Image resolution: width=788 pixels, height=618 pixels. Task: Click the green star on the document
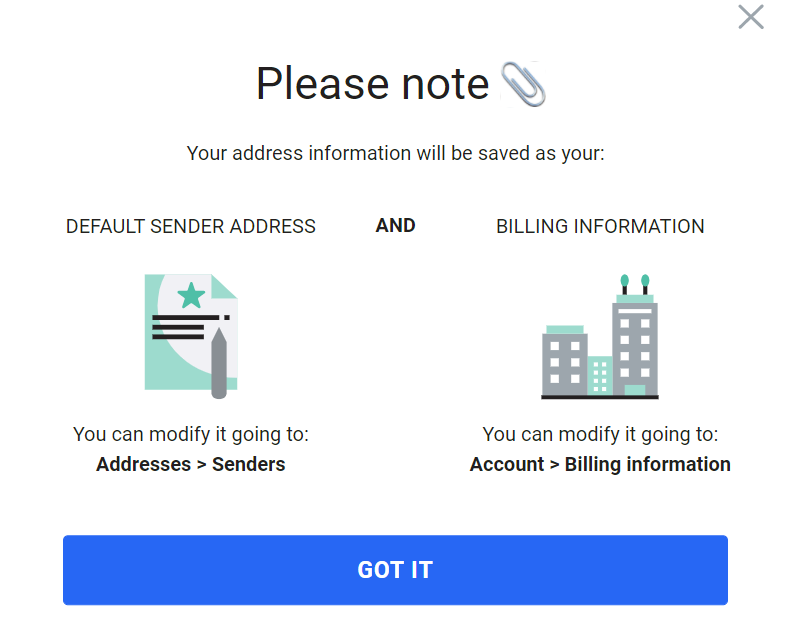click(191, 295)
